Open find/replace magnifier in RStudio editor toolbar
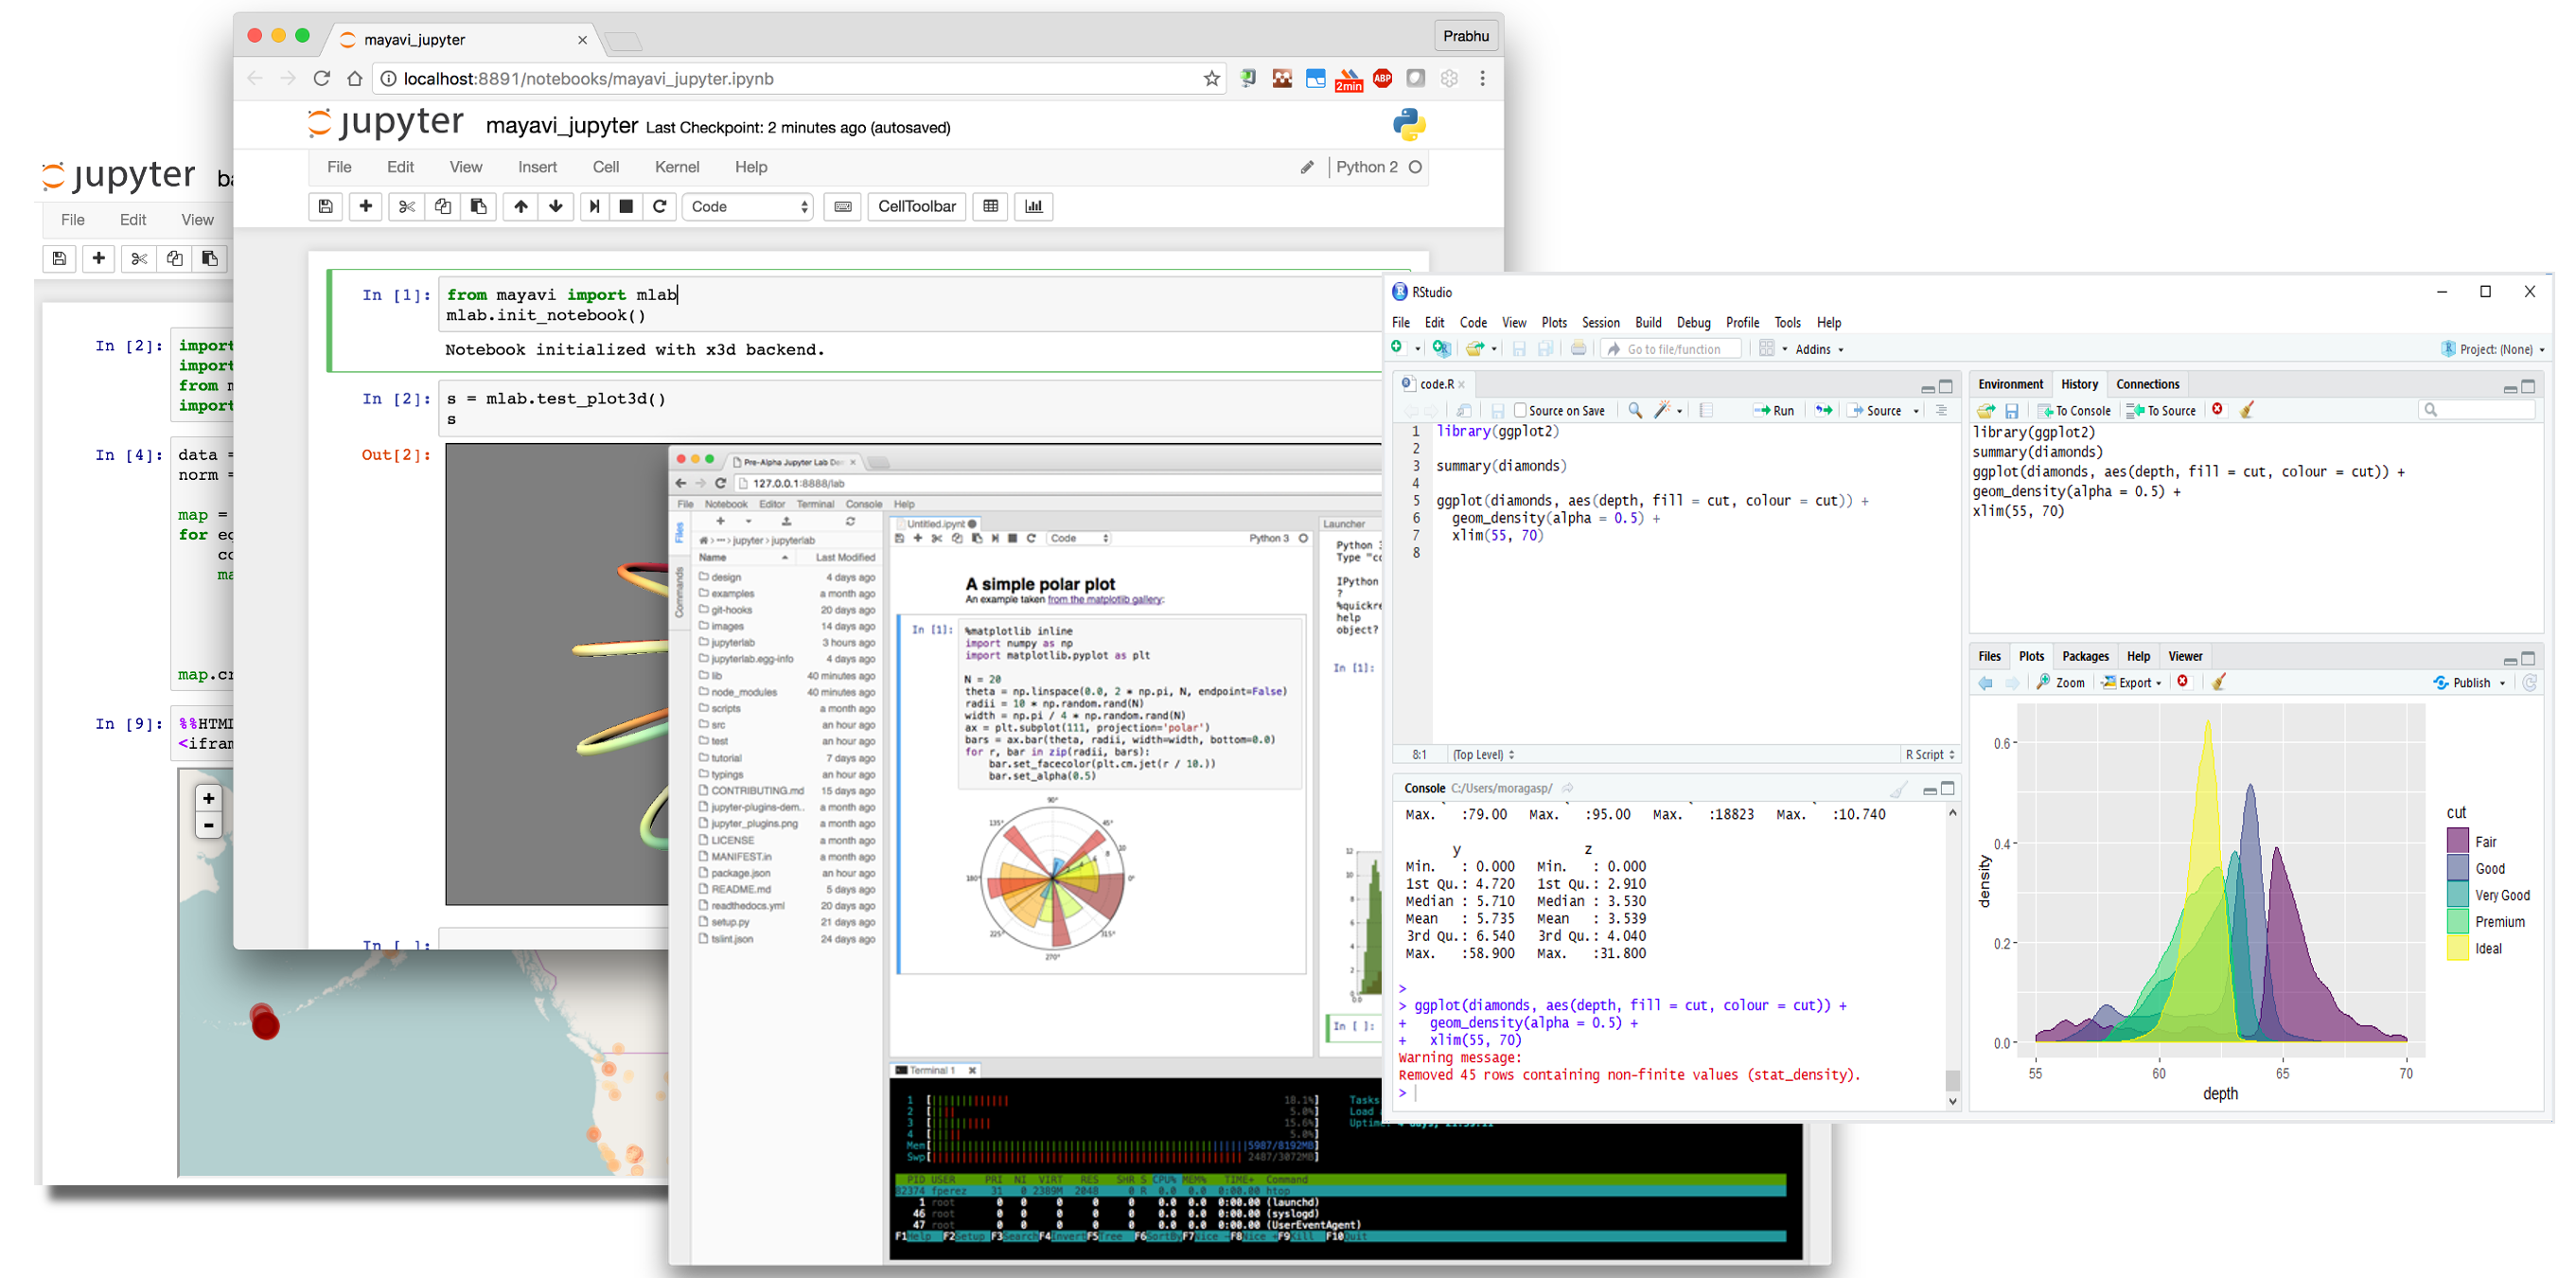2576x1278 pixels. point(1635,411)
